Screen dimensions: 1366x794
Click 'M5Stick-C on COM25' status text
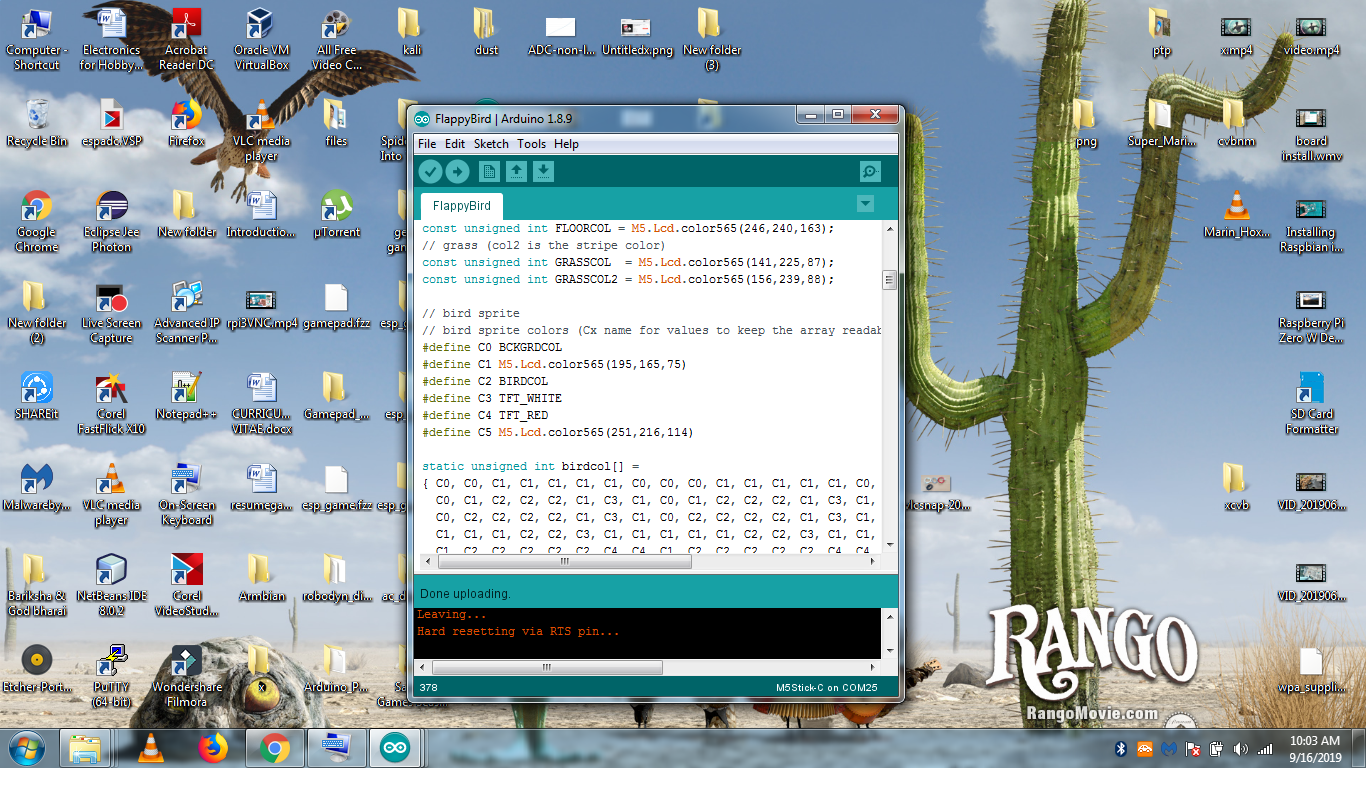(826, 688)
